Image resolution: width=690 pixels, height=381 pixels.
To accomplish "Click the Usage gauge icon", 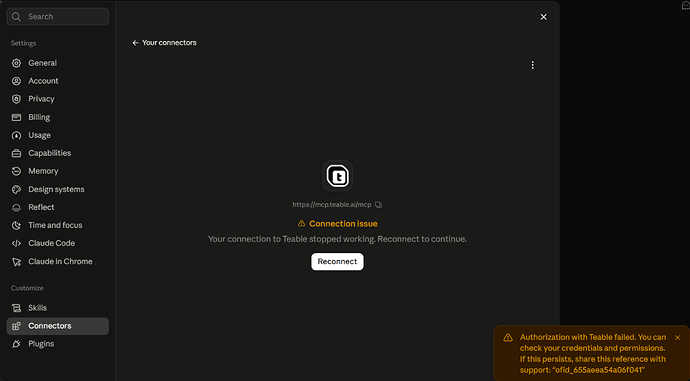I will point(16,135).
